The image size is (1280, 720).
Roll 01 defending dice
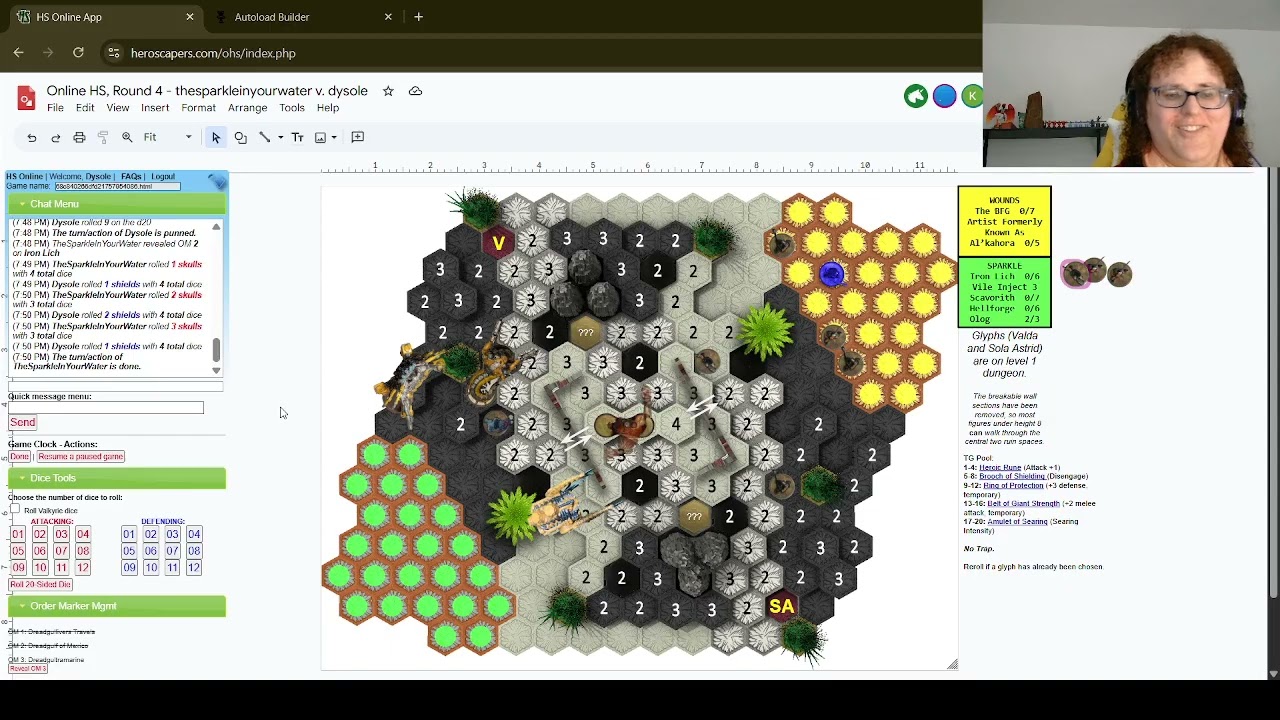tap(129, 534)
